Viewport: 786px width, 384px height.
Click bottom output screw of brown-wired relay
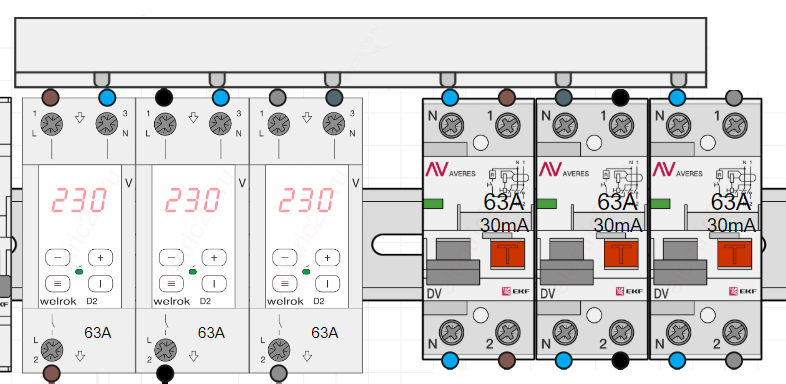point(52,350)
